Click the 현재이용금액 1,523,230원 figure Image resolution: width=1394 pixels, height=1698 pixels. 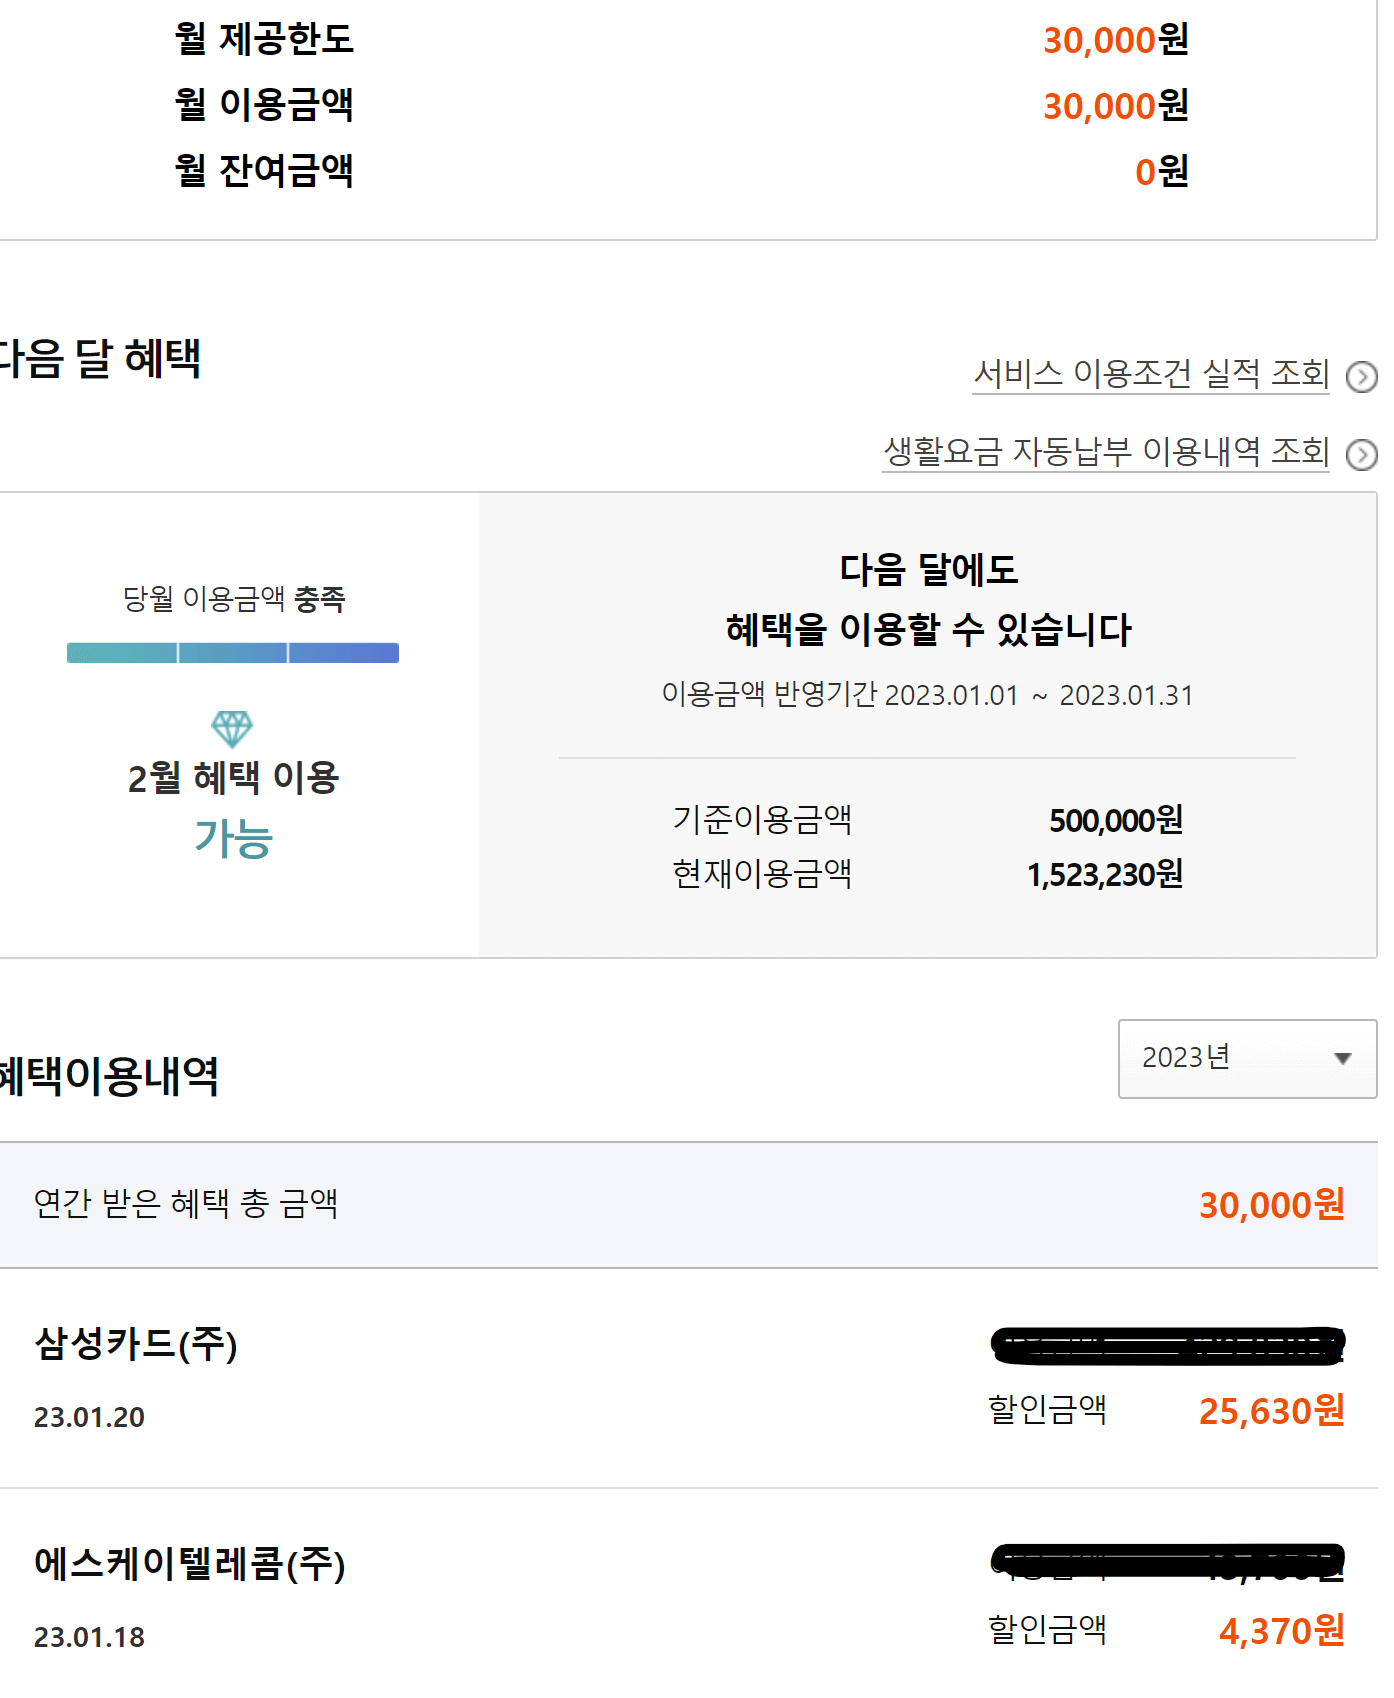coord(1108,873)
